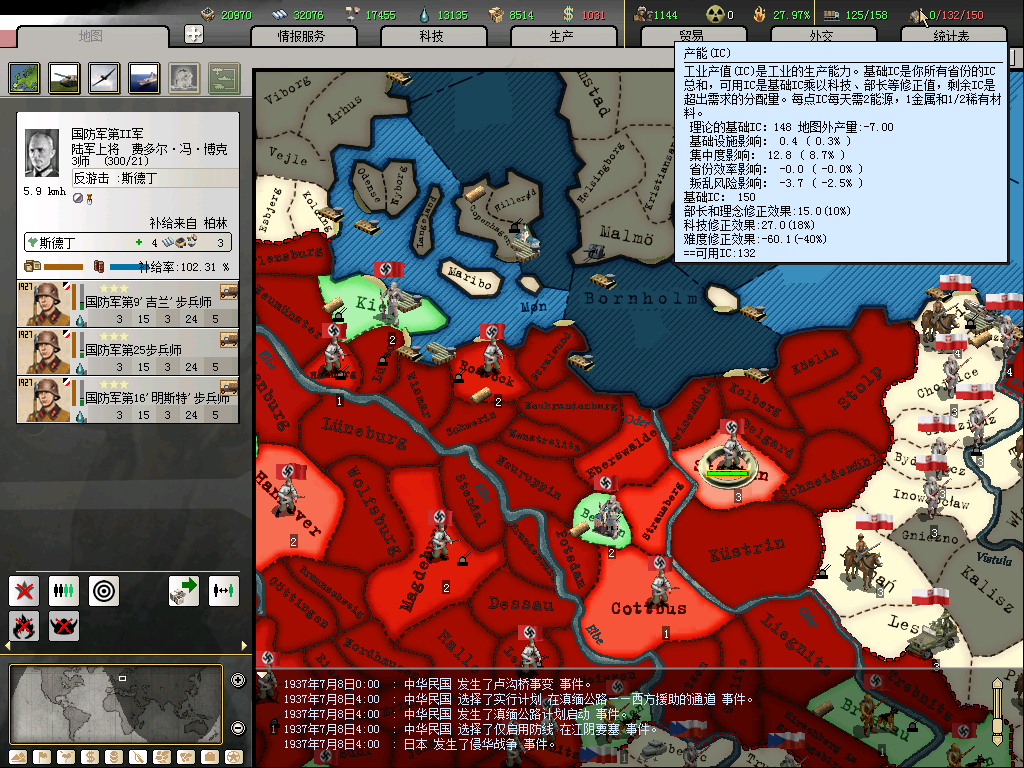1024x768 pixels.
Task: Click the nuclear radiation symbol icon
Action: click(716, 14)
